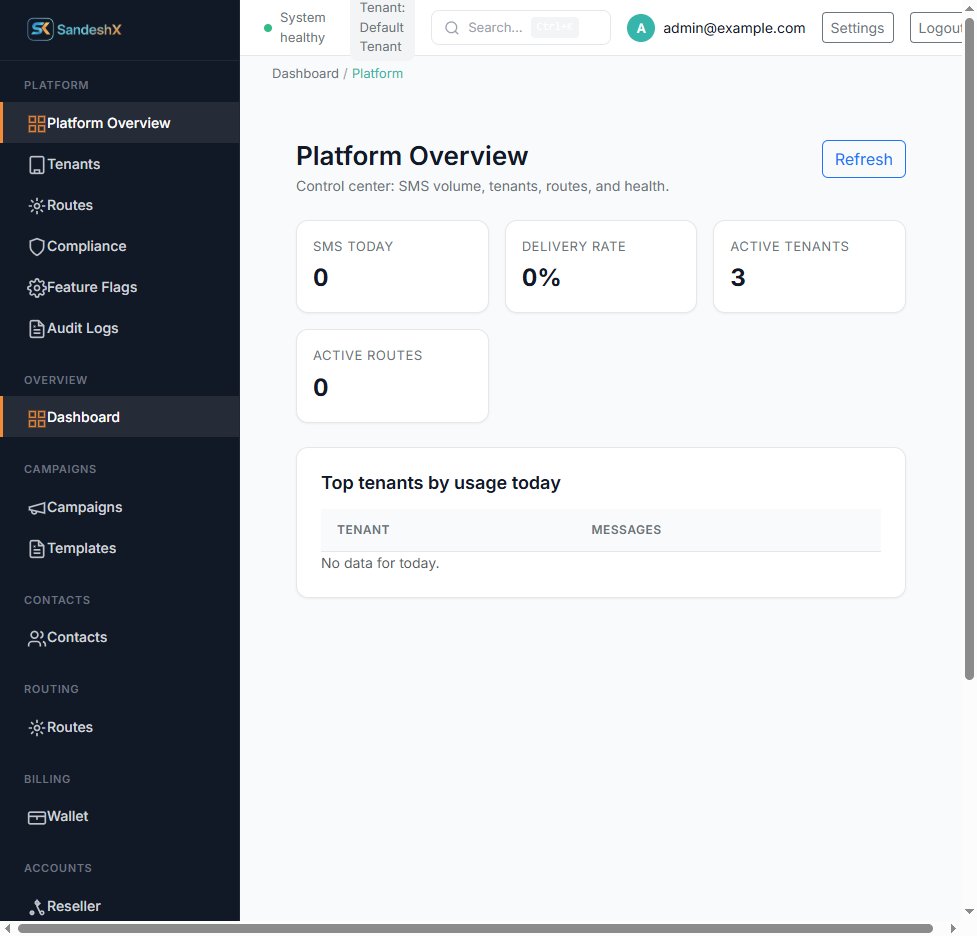Open Templates in the sidebar
The width and height of the screenshot is (977, 936).
pos(120,548)
